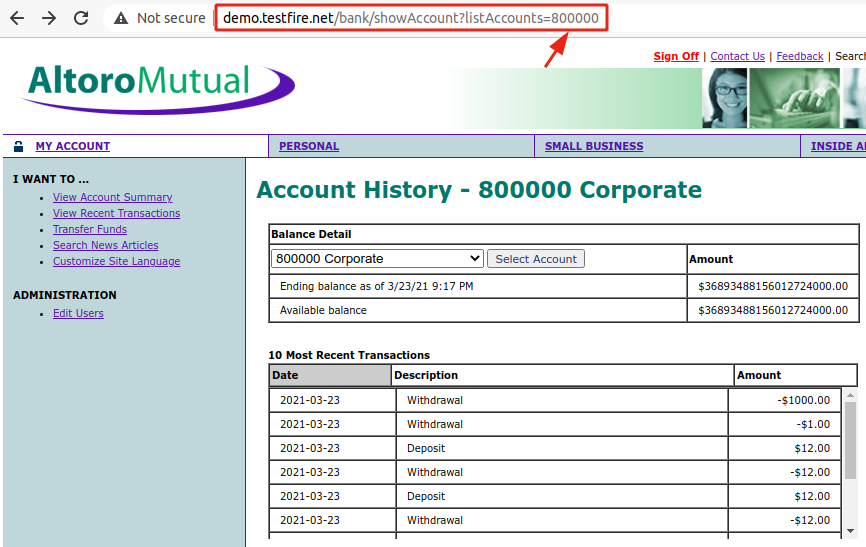Open View Recent Transactions link
The width and height of the screenshot is (866, 547).
[117, 213]
